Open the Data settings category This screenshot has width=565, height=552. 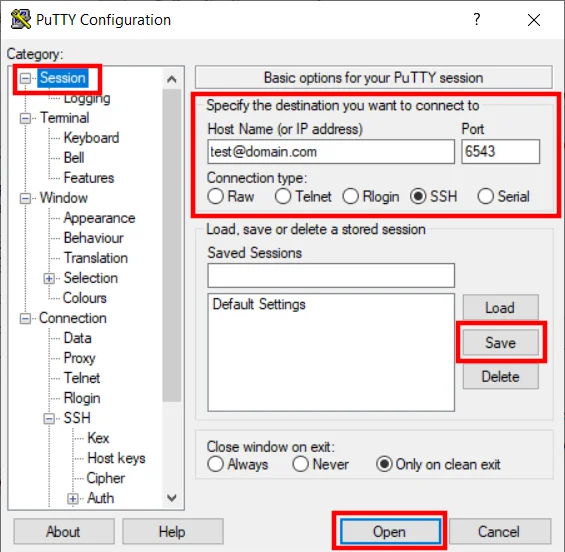[x=77, y=338]
